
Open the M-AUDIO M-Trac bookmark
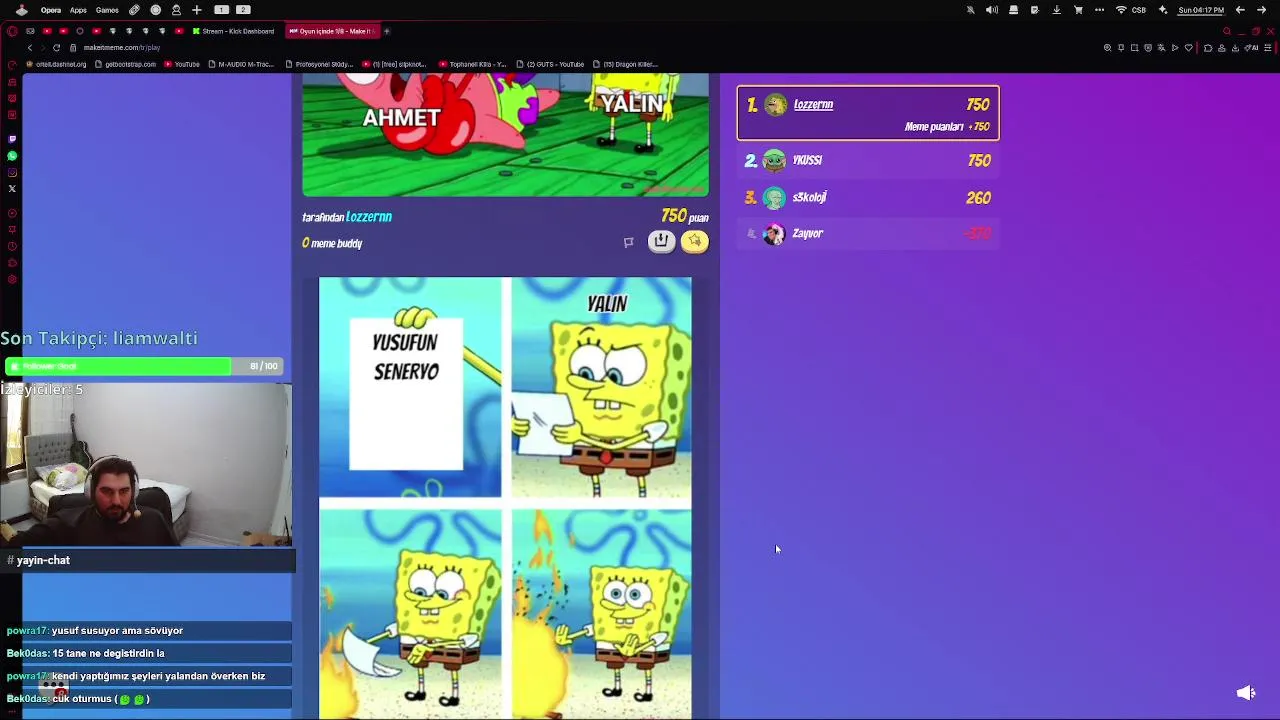[240, 64]
